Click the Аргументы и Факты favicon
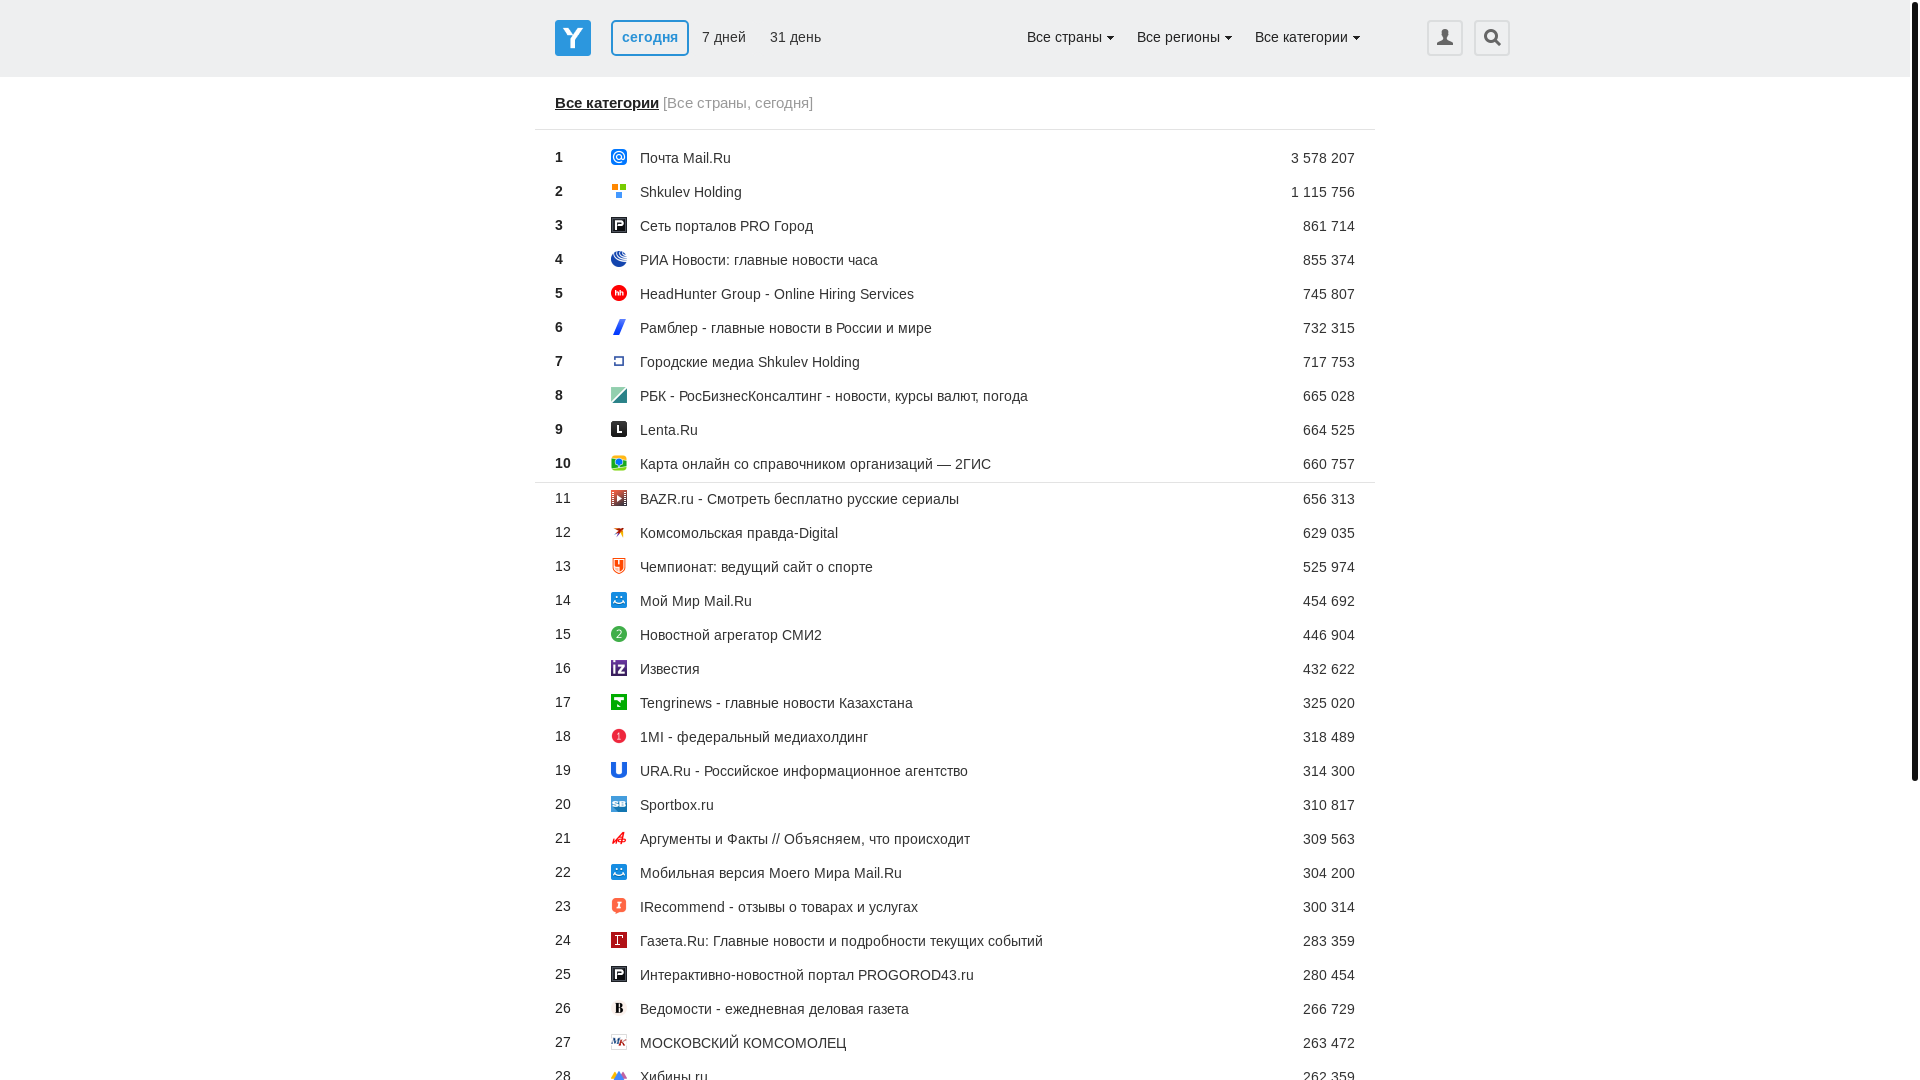 tap(619, 838)
